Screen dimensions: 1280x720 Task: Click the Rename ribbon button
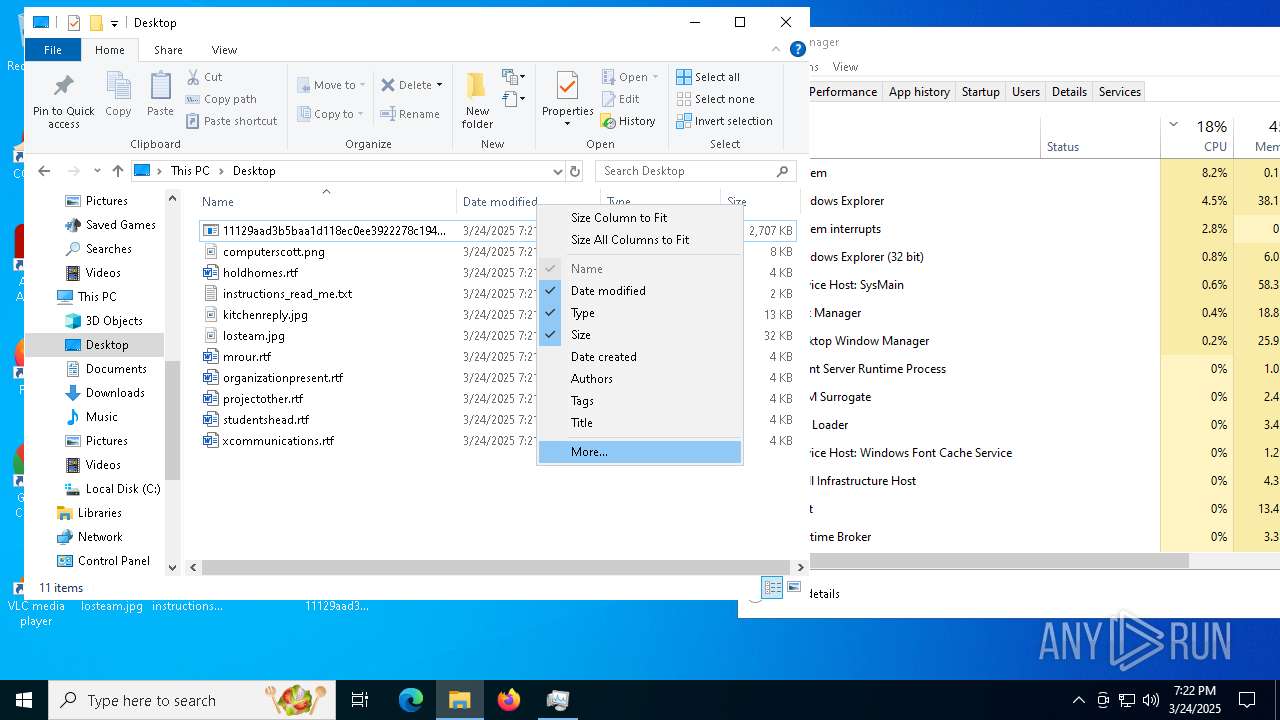[x=410, y=114]
